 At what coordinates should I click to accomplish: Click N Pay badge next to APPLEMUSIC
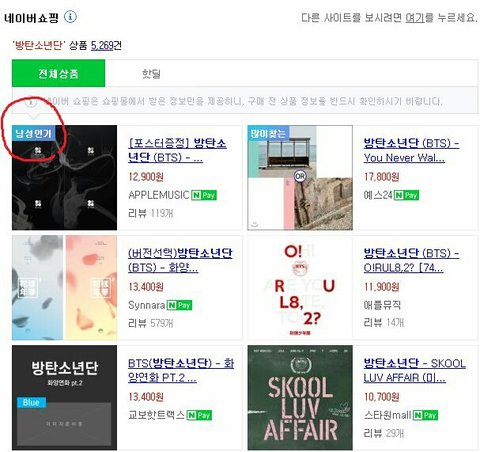click(x=204, y=195)
